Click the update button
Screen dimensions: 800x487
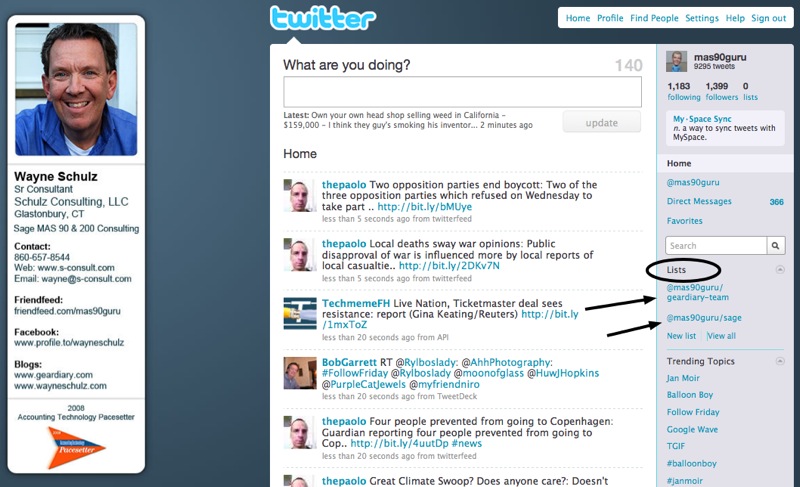[x=602, y=122]
